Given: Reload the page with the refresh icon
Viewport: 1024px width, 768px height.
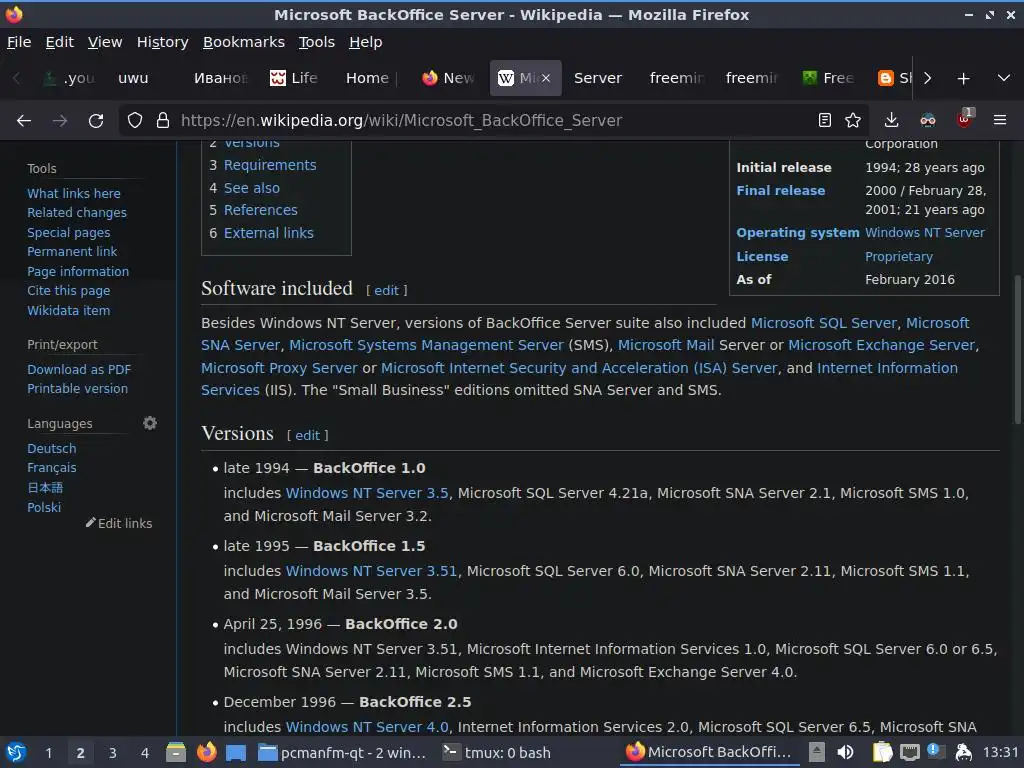Looking at the screenshot, I should 96,120.
